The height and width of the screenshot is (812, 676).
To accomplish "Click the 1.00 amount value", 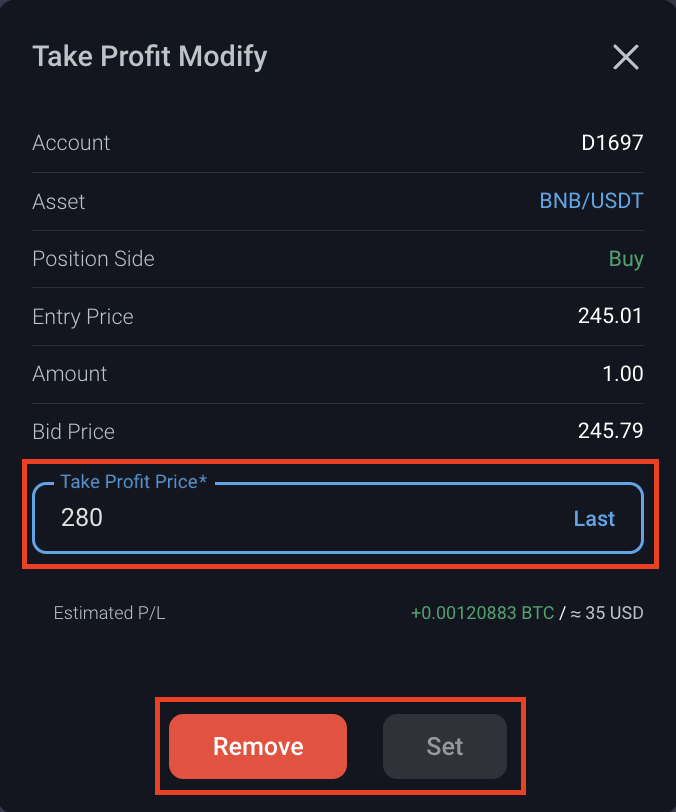I will point(622,374).
